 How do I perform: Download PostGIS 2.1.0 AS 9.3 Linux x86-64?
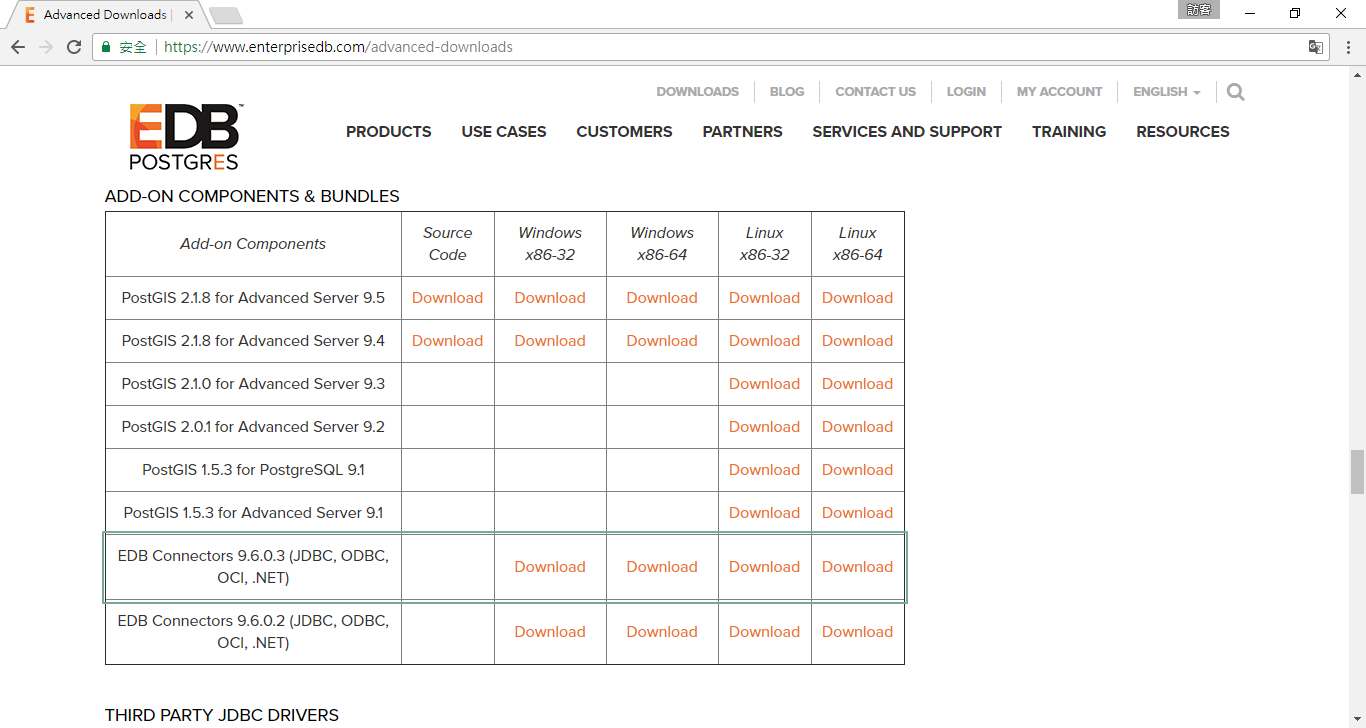click(x=857, y=384)
